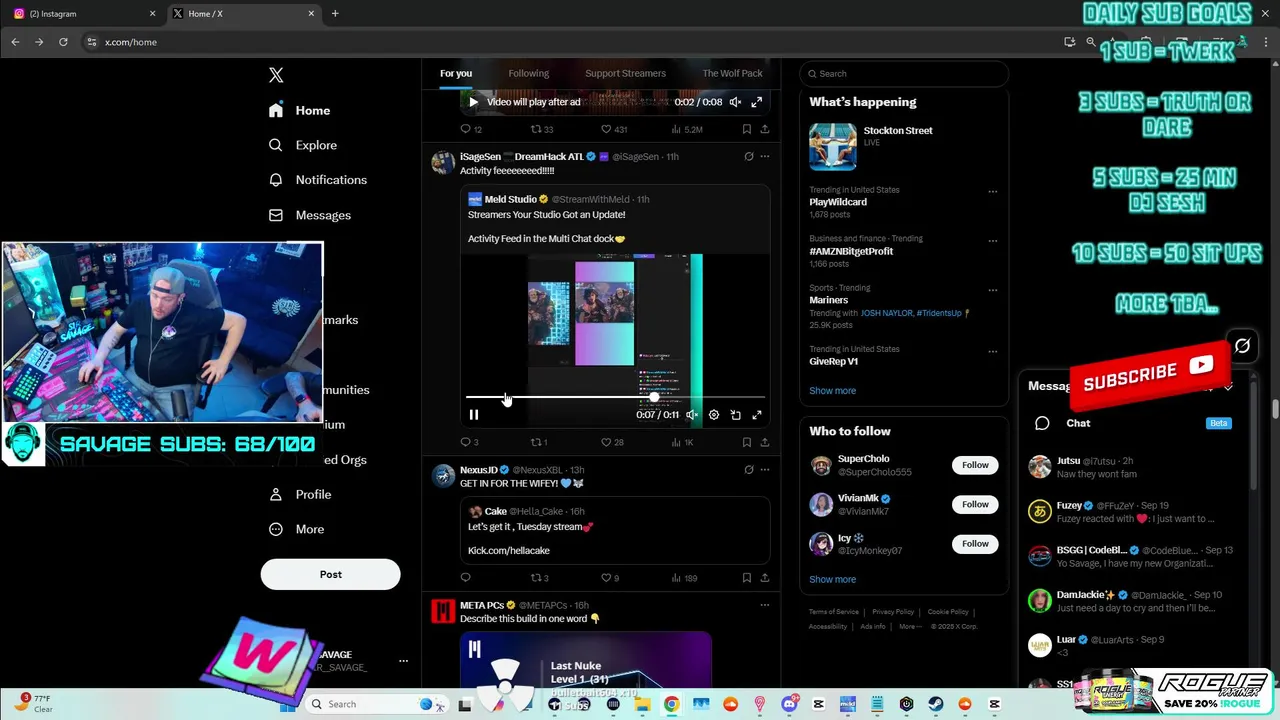Screen dimensions: 1280x720
Task: Click the X search box
Action: tap(905, 73)
